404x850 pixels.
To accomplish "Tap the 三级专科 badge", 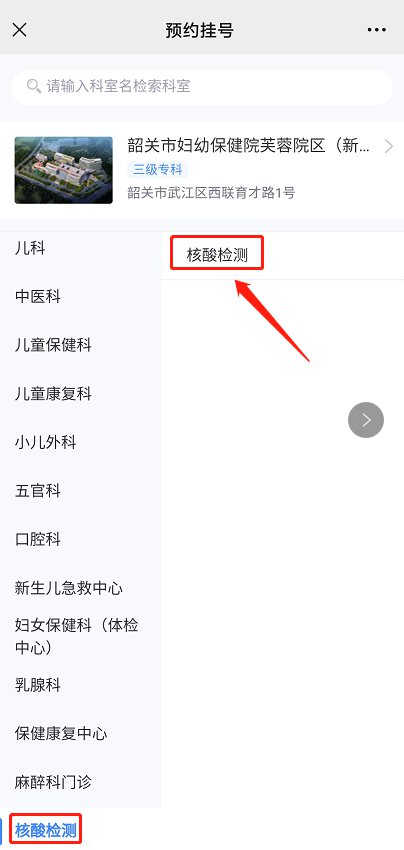I will point(158,170).
